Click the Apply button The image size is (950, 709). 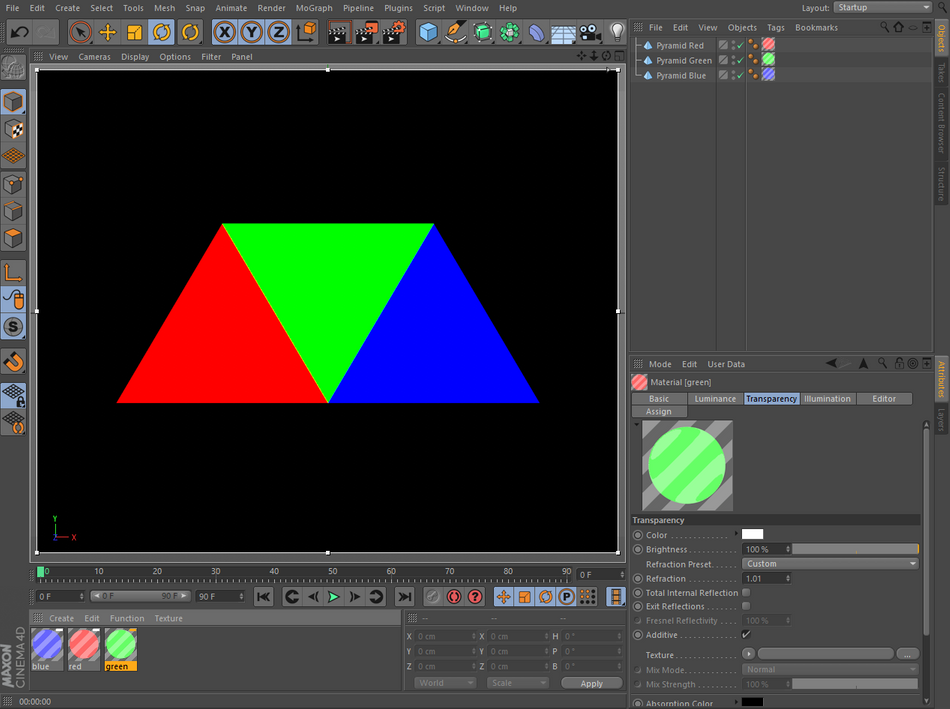[x=591, y=684]
